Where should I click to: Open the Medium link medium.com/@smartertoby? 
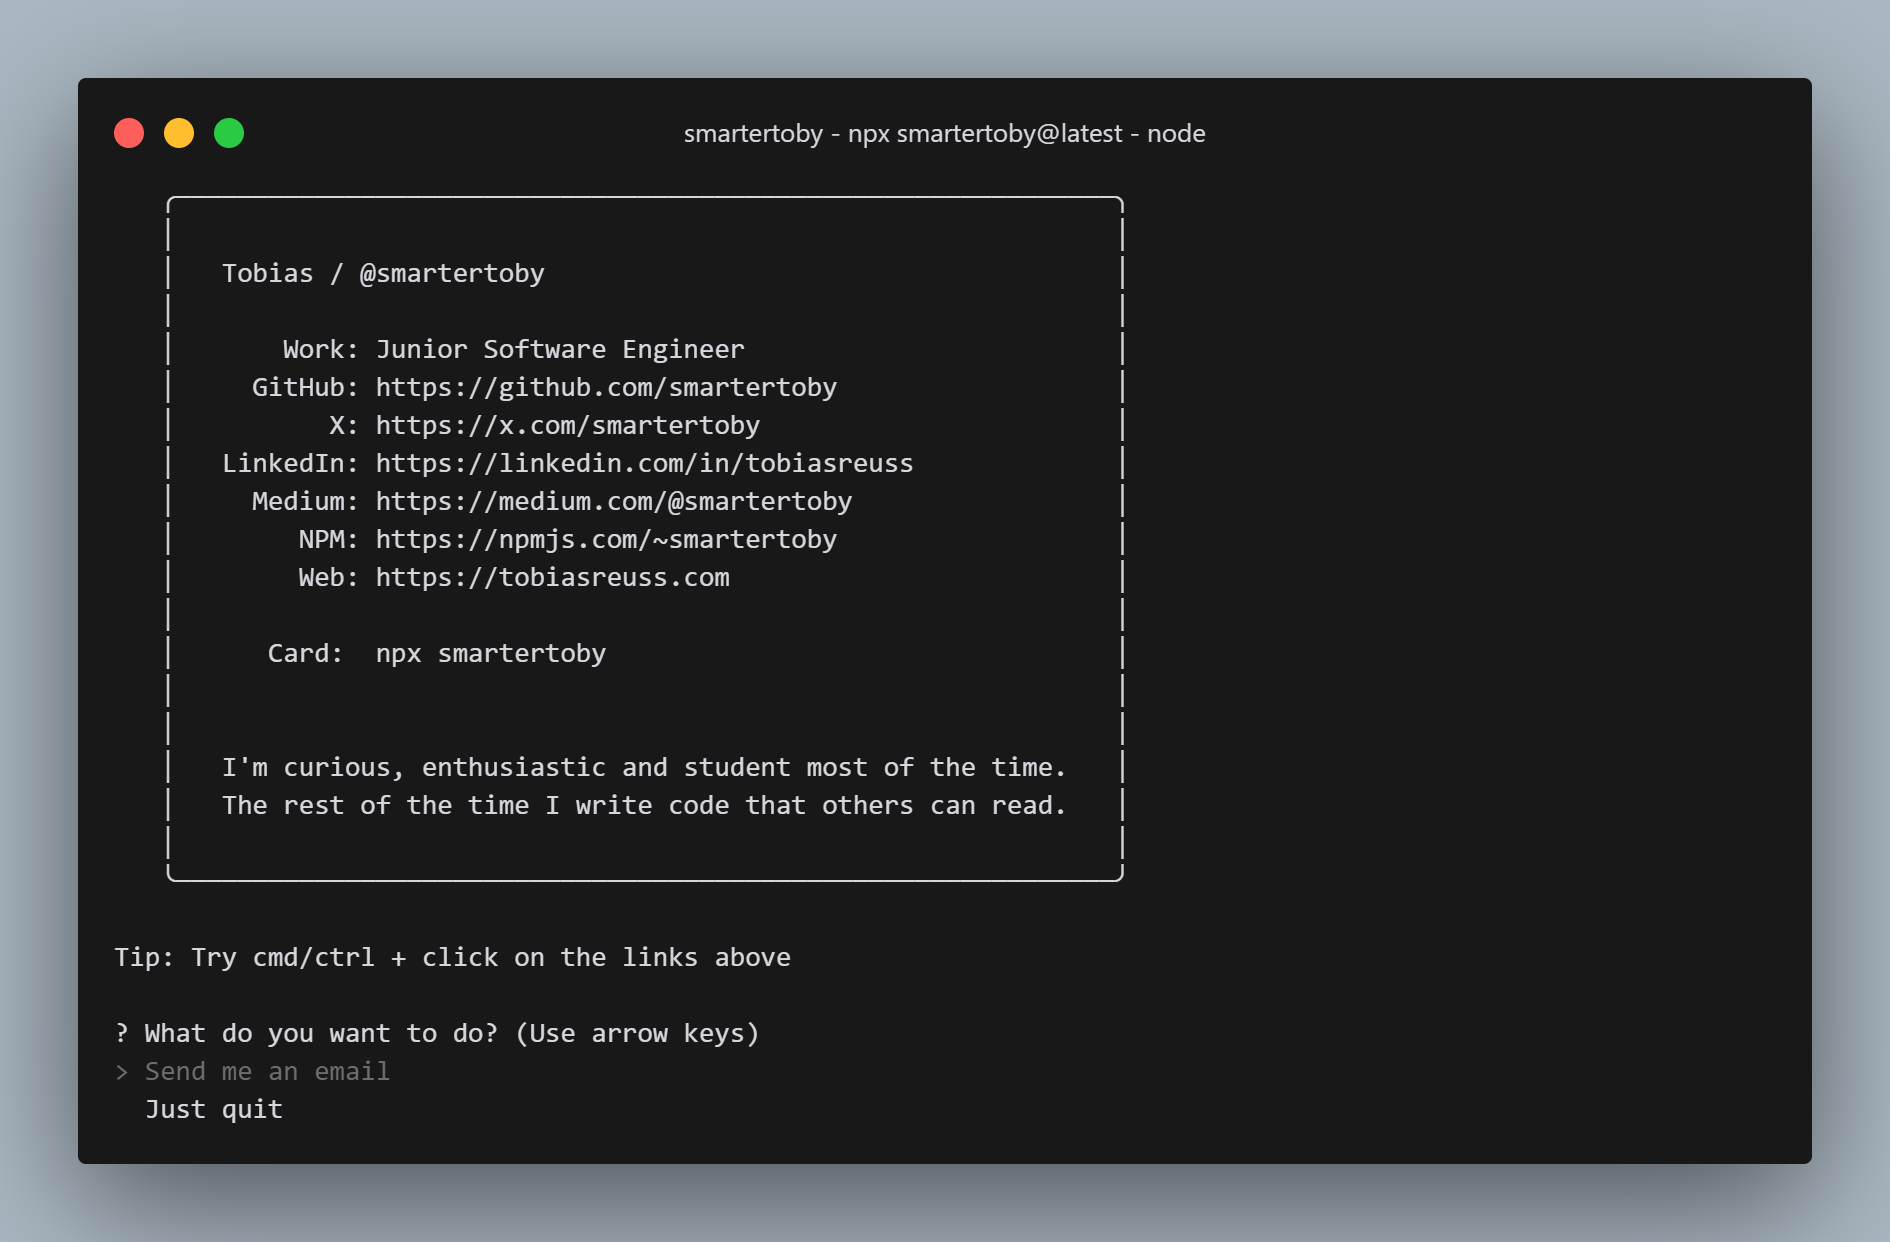[x=614, y=502]
